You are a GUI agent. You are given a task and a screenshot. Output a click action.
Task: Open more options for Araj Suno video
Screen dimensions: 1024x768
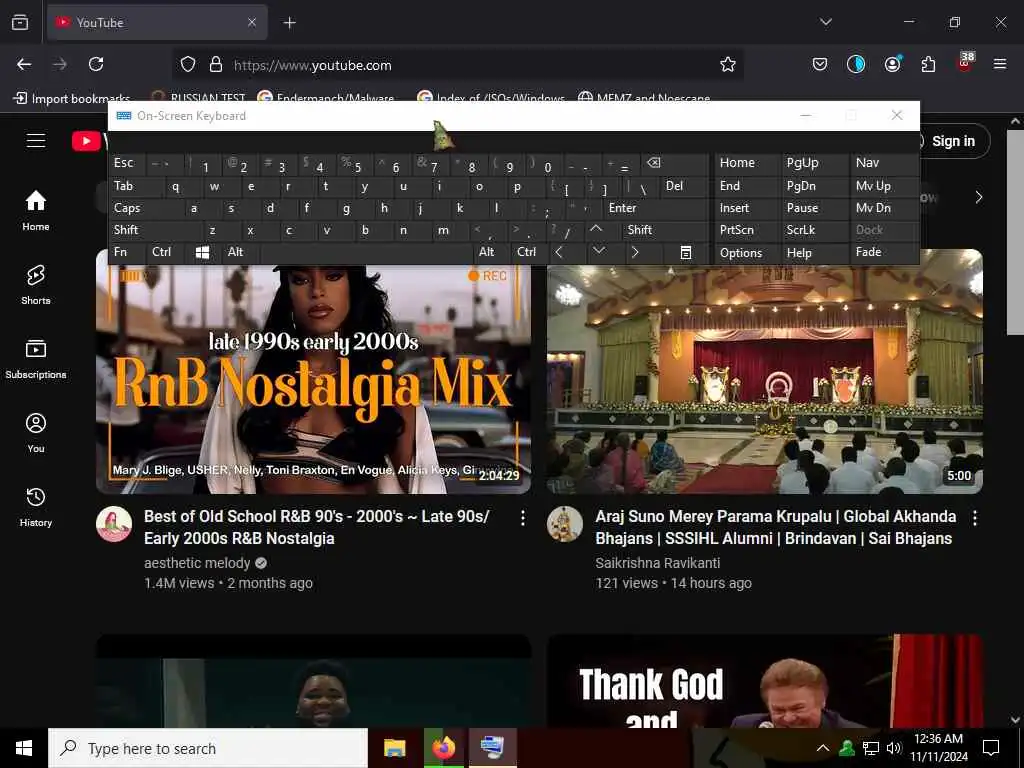974,518
